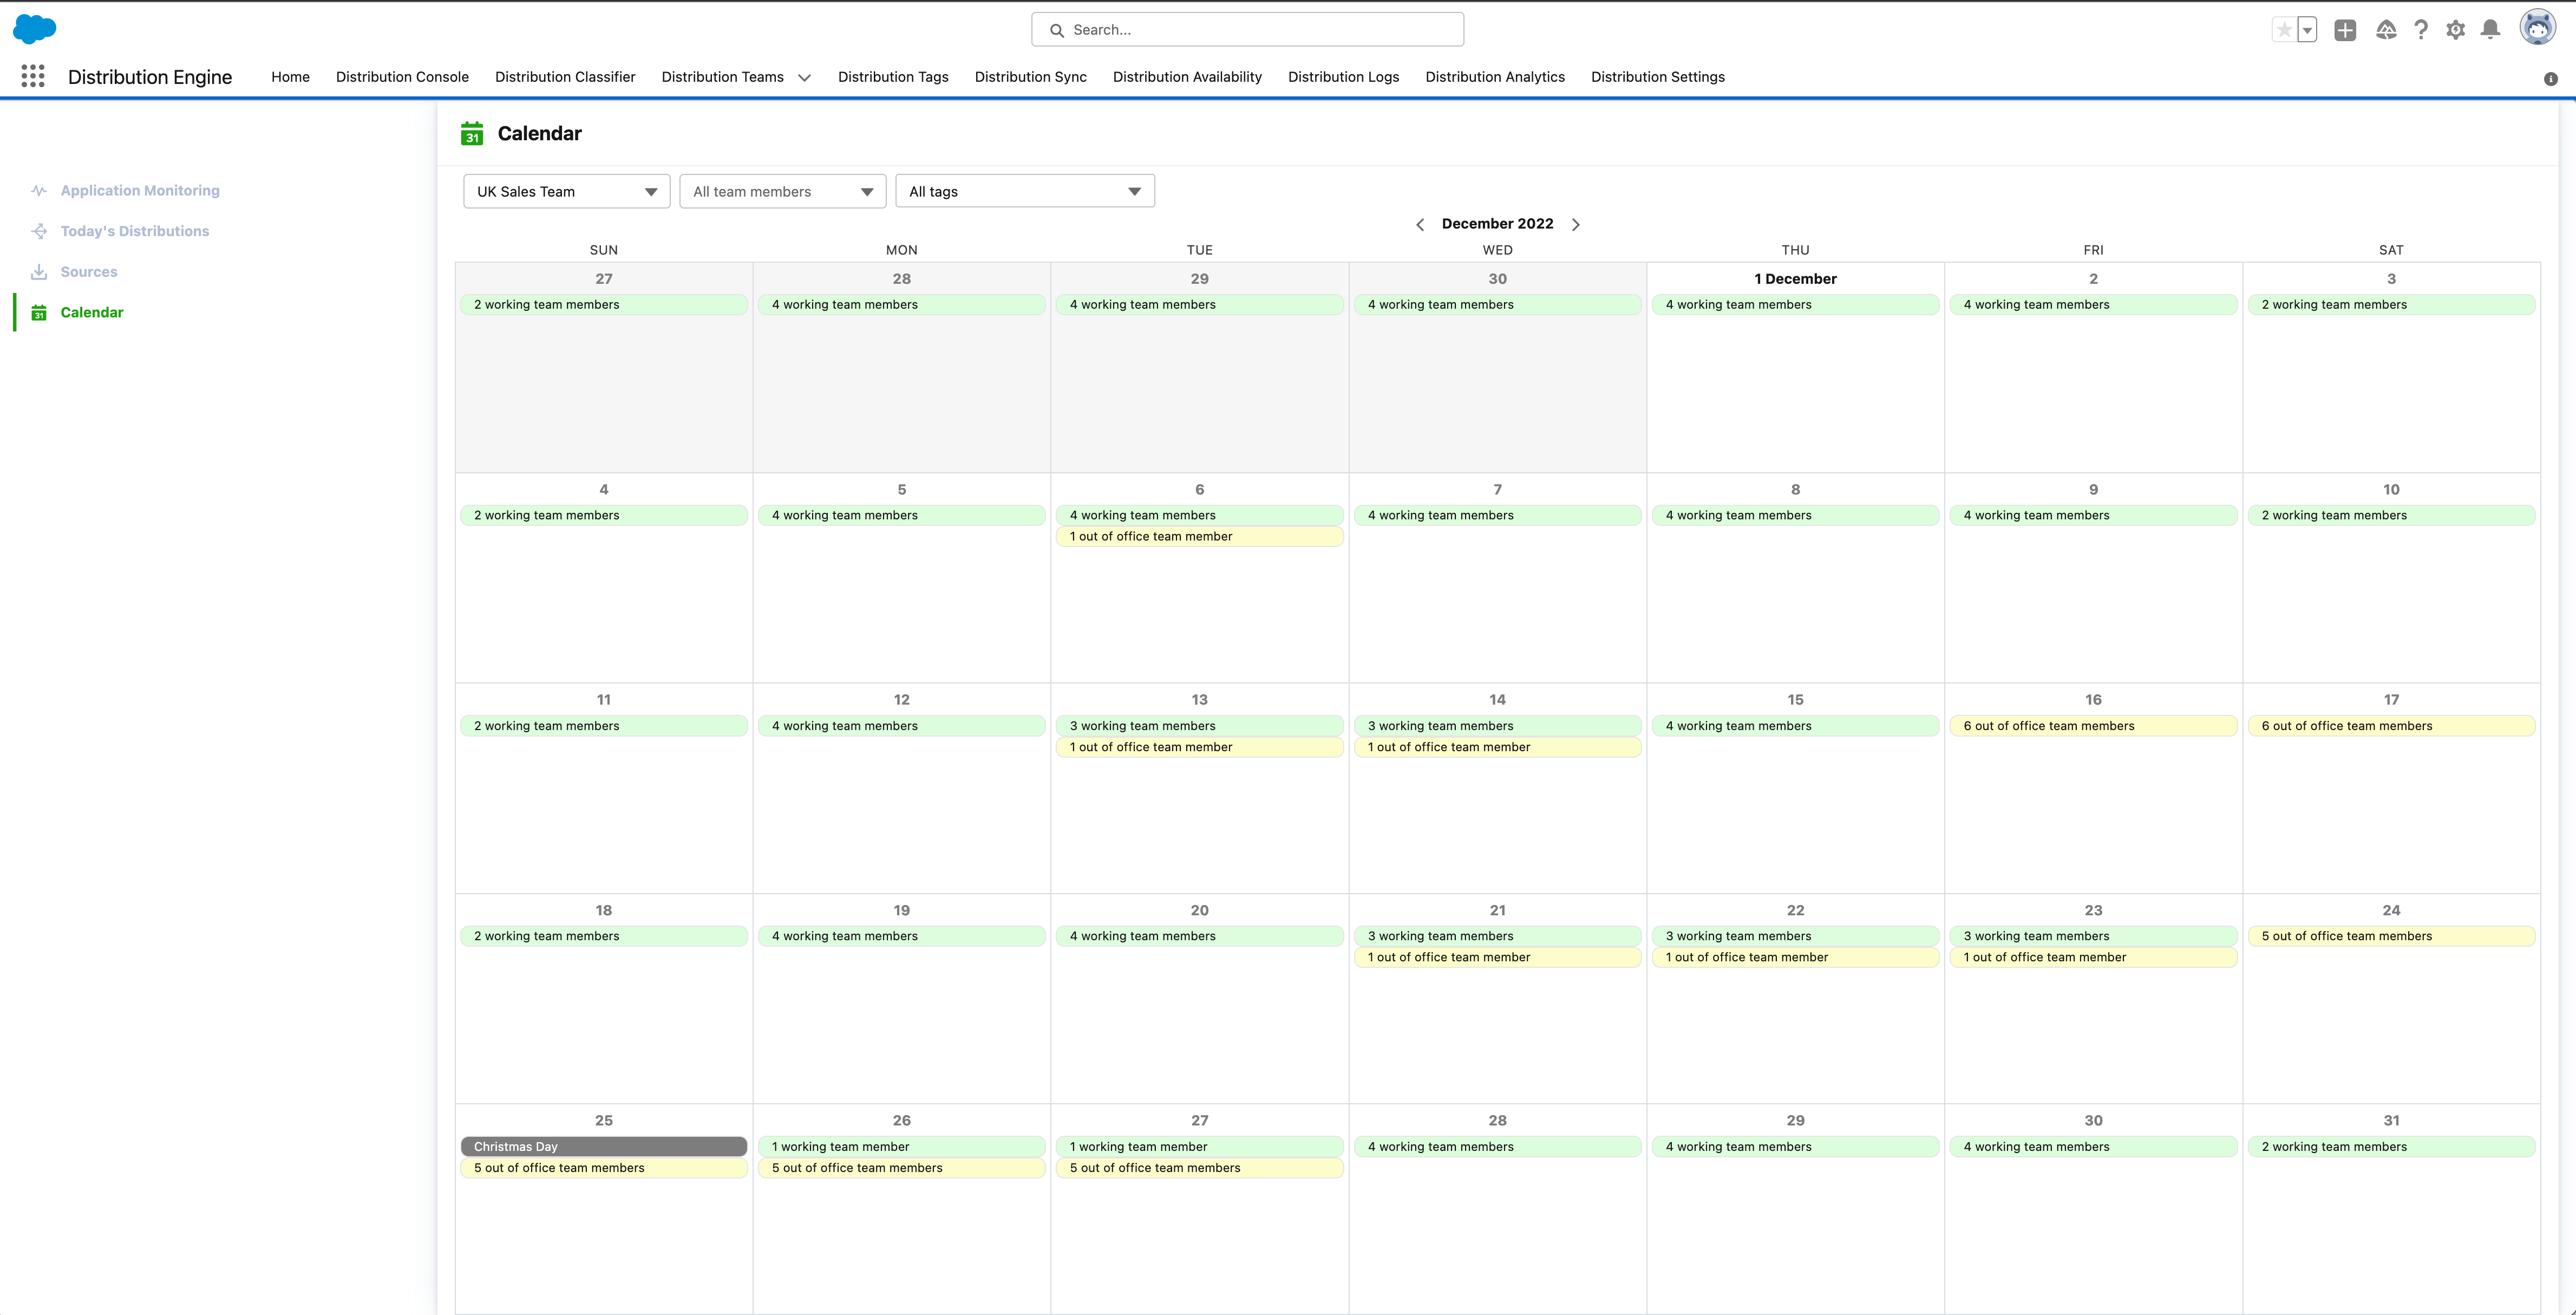Open the UK Sales Team dropdown
Screen dimensions: 2576x1315
[x=567, y=191]
